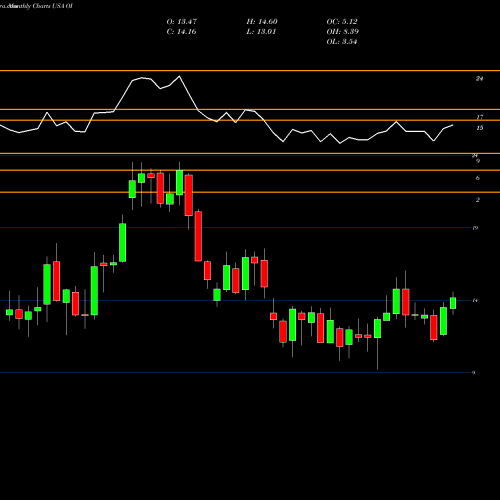The image size is (500, 500).
Task: Click the low value L: 13.01
Action: coord(261,32)
